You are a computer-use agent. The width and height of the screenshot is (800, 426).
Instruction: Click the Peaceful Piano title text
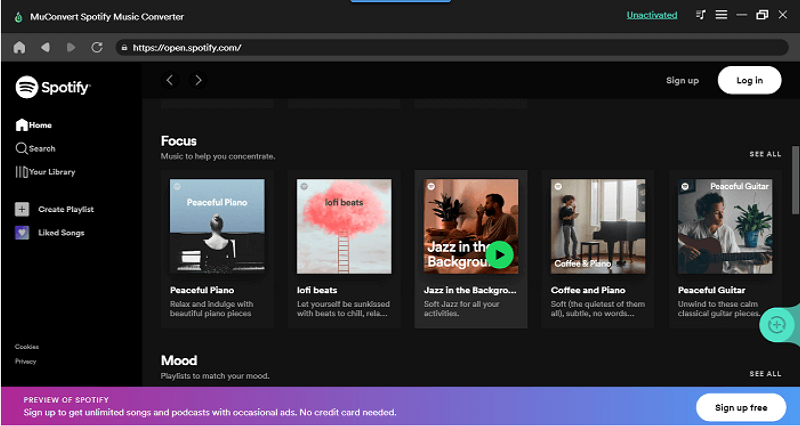tap(202, 290)
